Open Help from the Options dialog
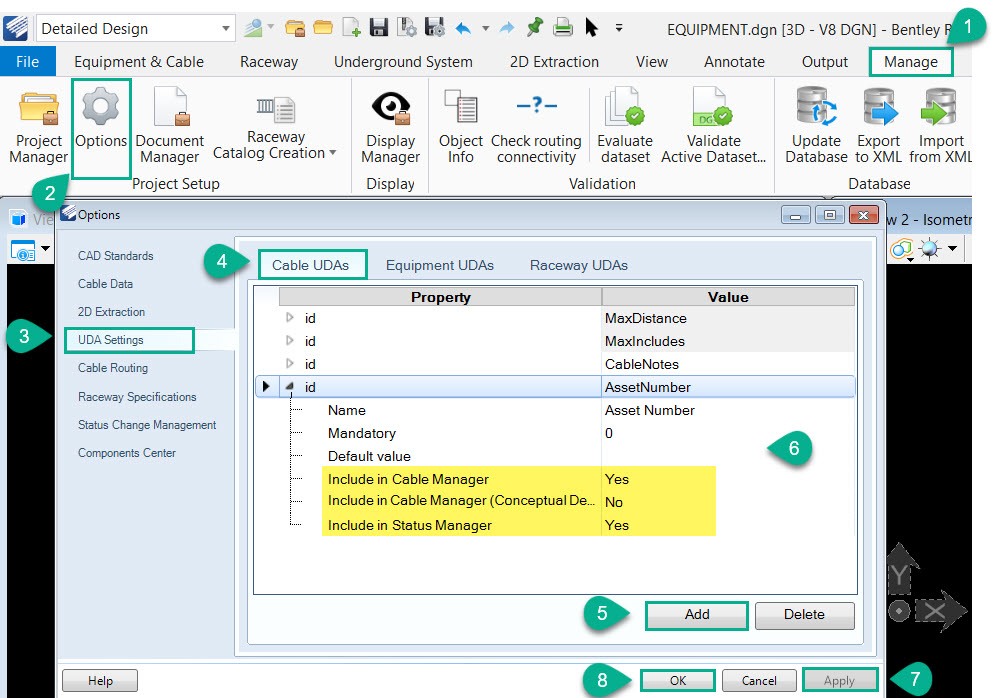994x698 pixels. coord(100,680)
